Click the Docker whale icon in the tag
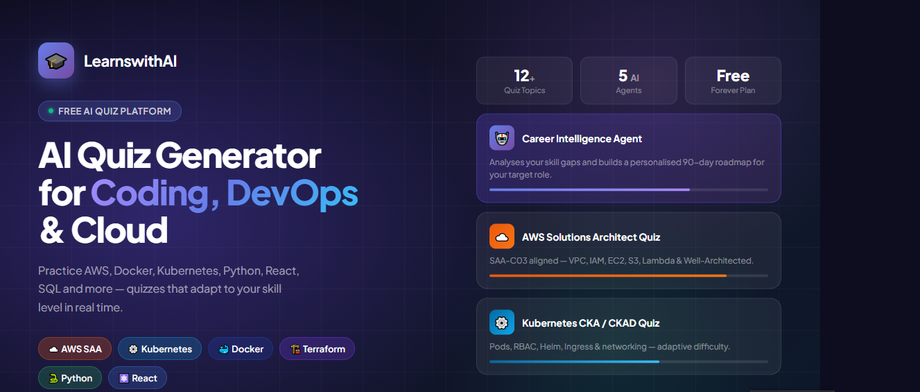 [224, 349]
